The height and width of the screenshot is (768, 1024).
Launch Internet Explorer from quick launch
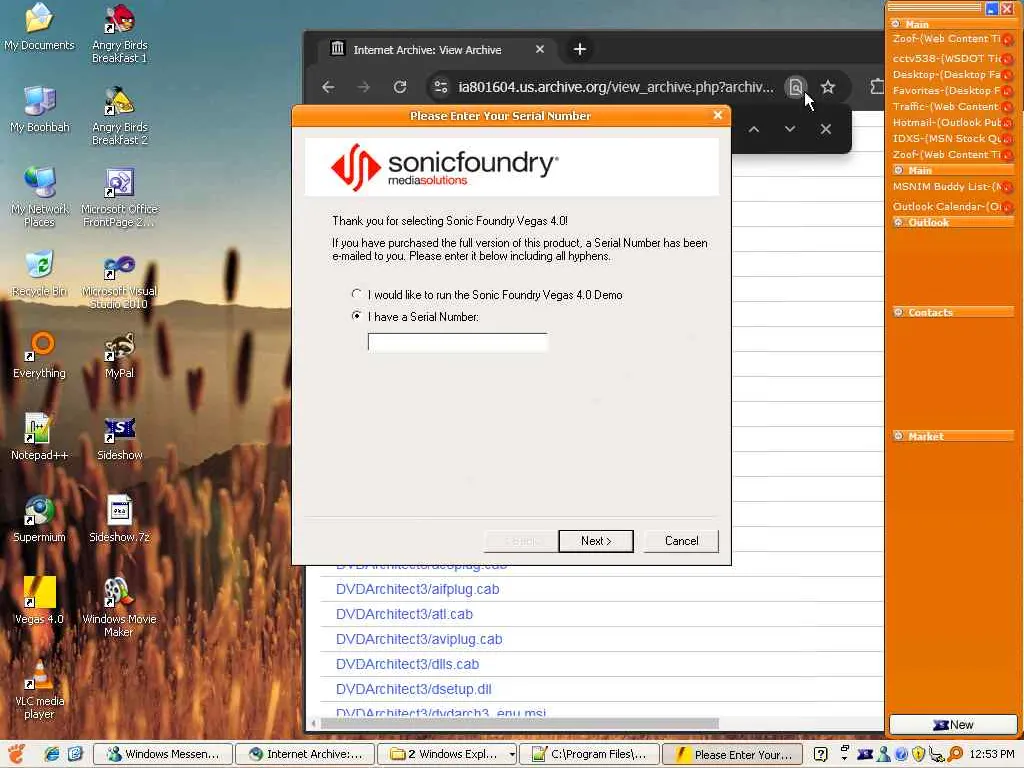pyautogui.click(x=52, y=754)
